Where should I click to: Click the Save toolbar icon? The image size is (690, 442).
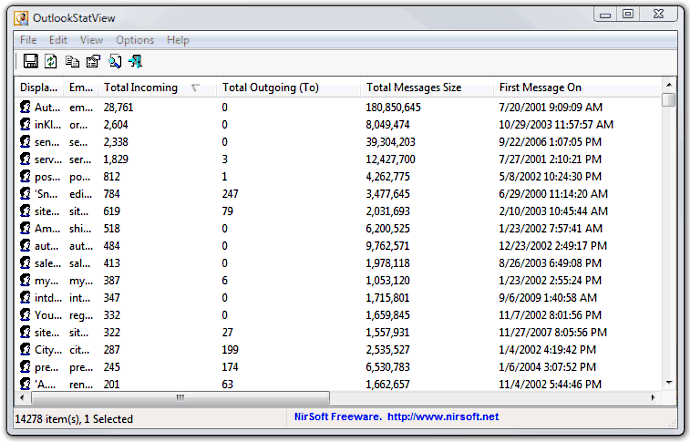pyautogui.click(x=30, y=62)
